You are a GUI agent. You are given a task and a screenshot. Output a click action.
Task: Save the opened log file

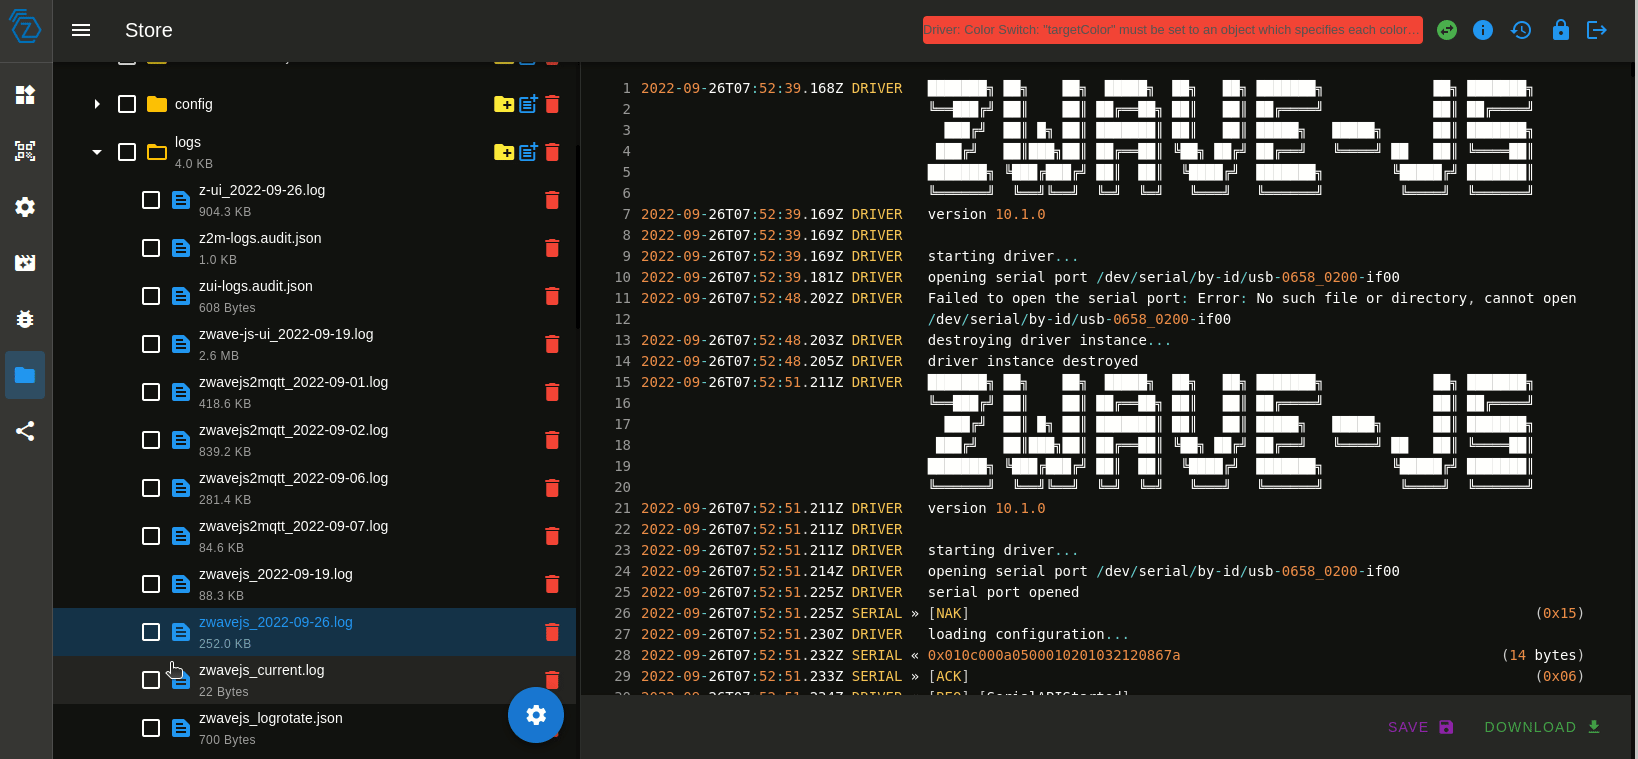pyautogui.click(x=1420, y=727)
